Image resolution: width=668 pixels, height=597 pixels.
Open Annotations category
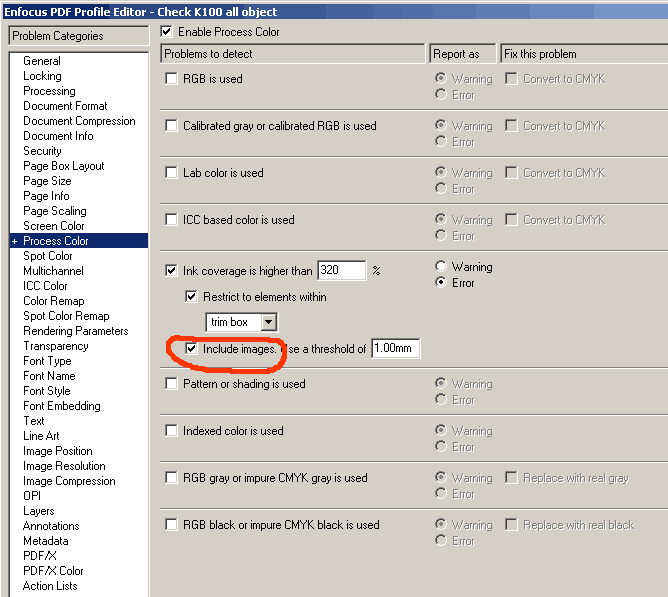click(51, 526)
